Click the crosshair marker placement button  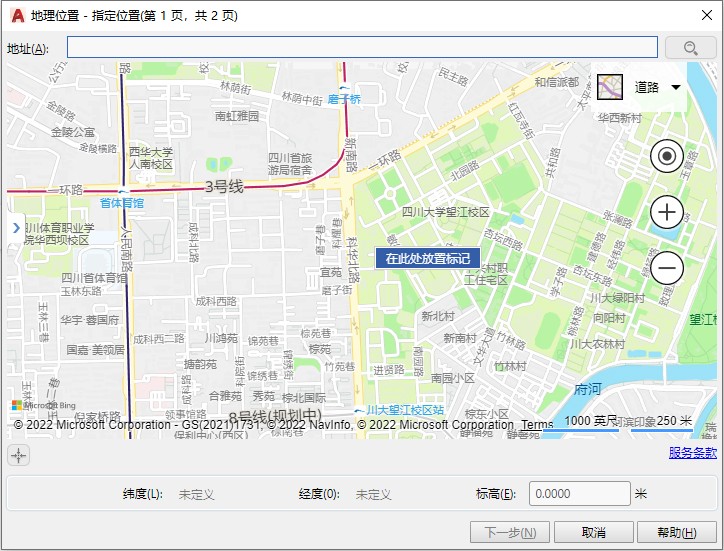point(19,455)
